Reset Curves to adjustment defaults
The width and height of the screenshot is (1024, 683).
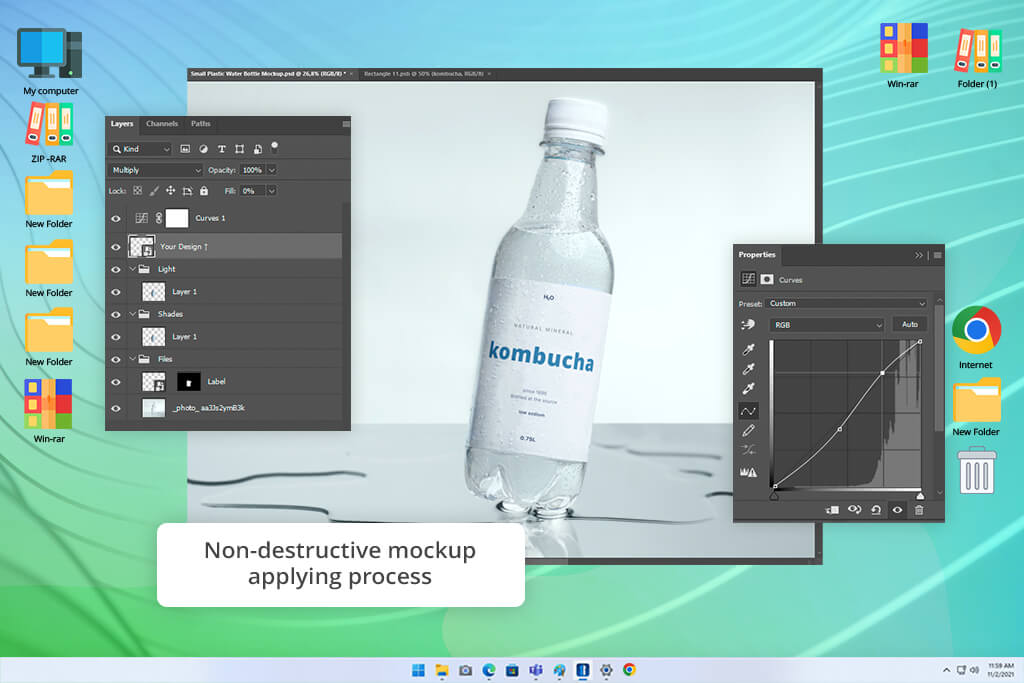pos(876,510)
